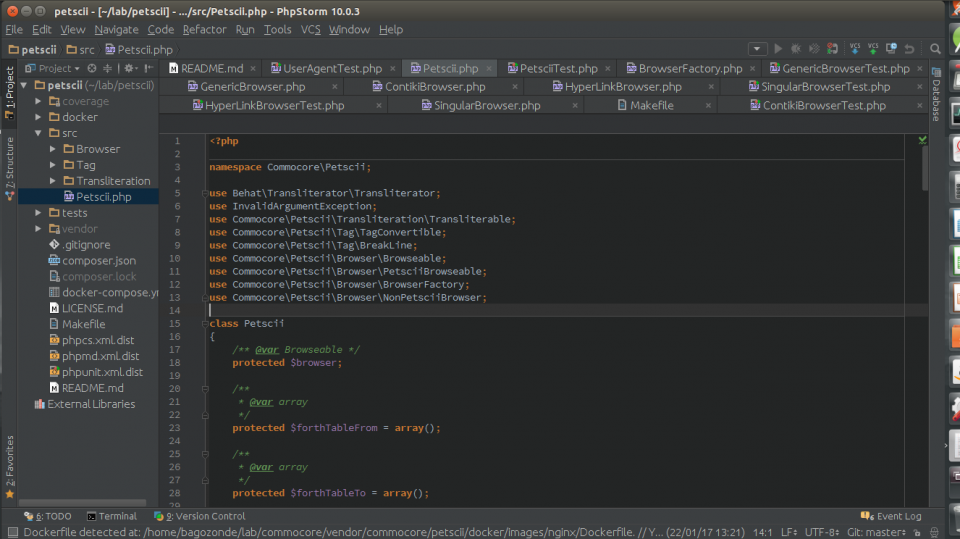The width and height of the screenshot is (960, 539).
Task: Click the VCS Update Project icon
Action: [856, 49]
